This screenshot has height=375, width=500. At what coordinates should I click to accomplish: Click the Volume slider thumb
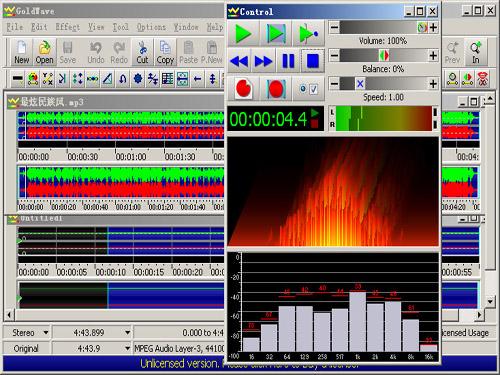tap(422, 27)
